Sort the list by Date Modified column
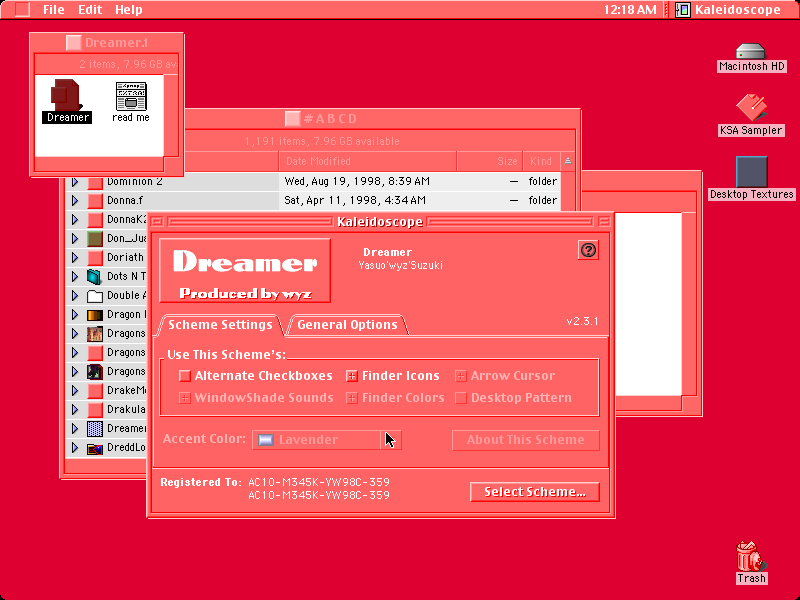The height and width of the screenshot is (600, 800). 367,161
